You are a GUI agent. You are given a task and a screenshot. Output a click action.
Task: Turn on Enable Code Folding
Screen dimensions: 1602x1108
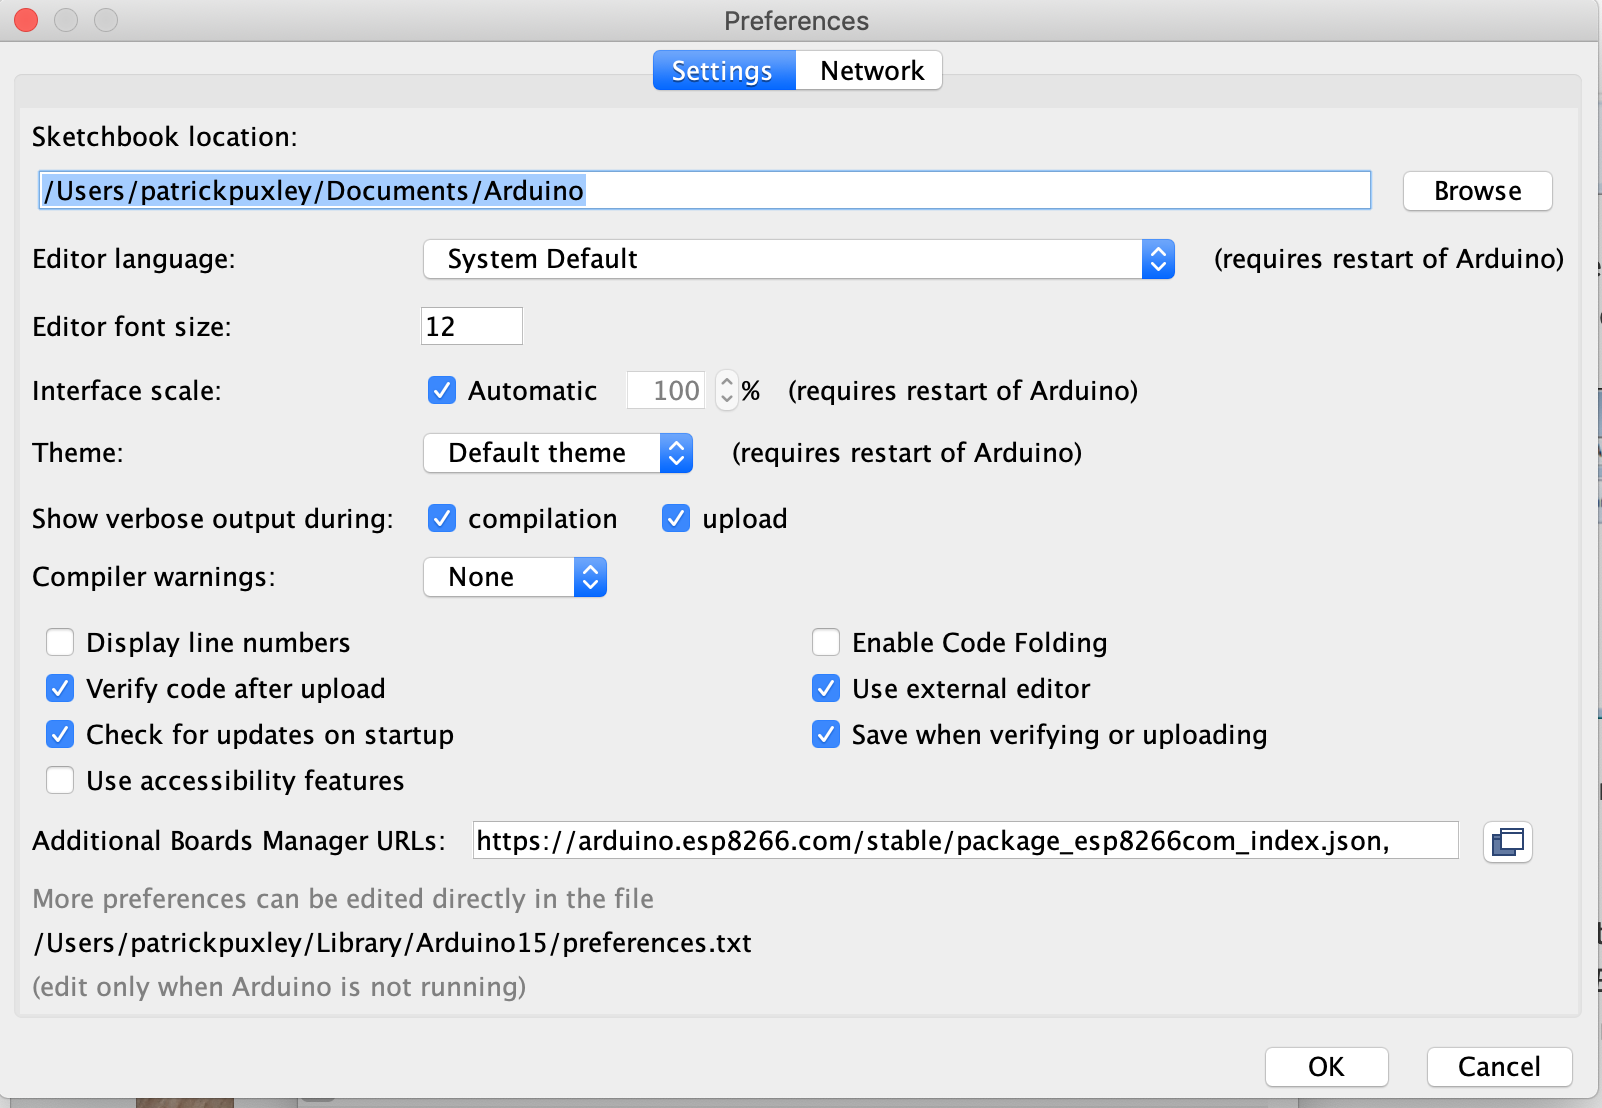coord(826,642)
